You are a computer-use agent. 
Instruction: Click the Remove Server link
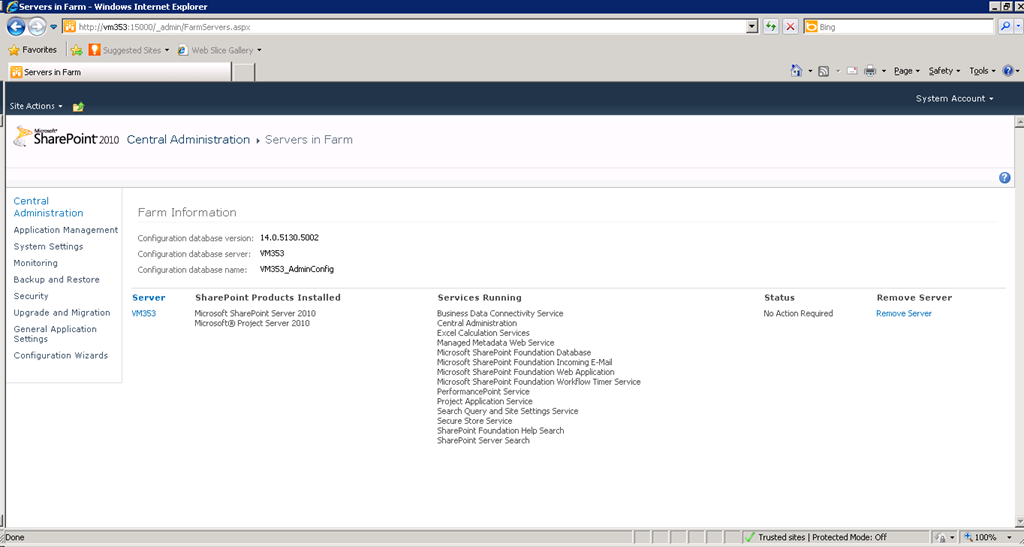click(x=903, y=314)
